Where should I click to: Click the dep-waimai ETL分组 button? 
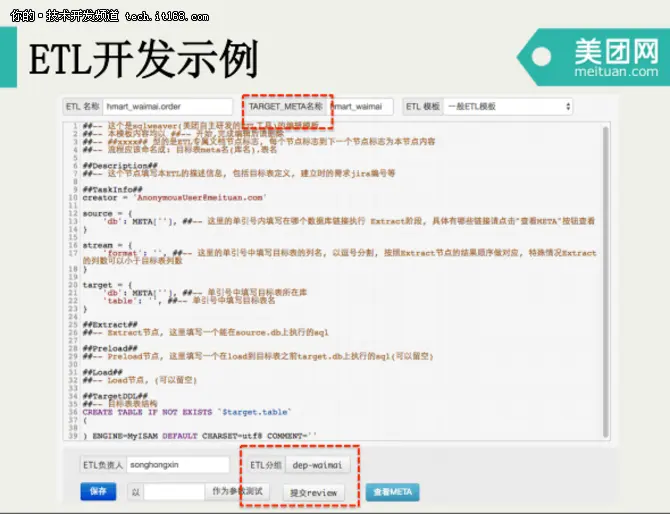[317, 465]
